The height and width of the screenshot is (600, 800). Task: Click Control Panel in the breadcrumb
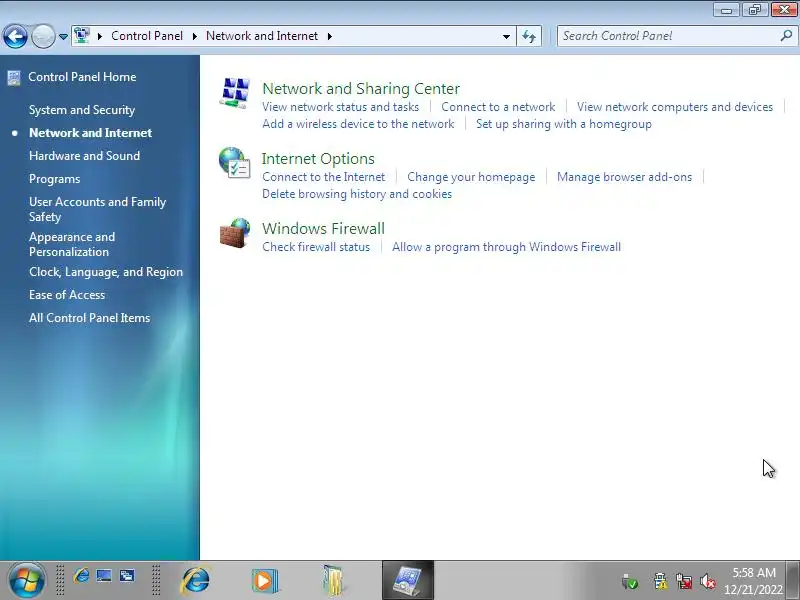(147, 36)
